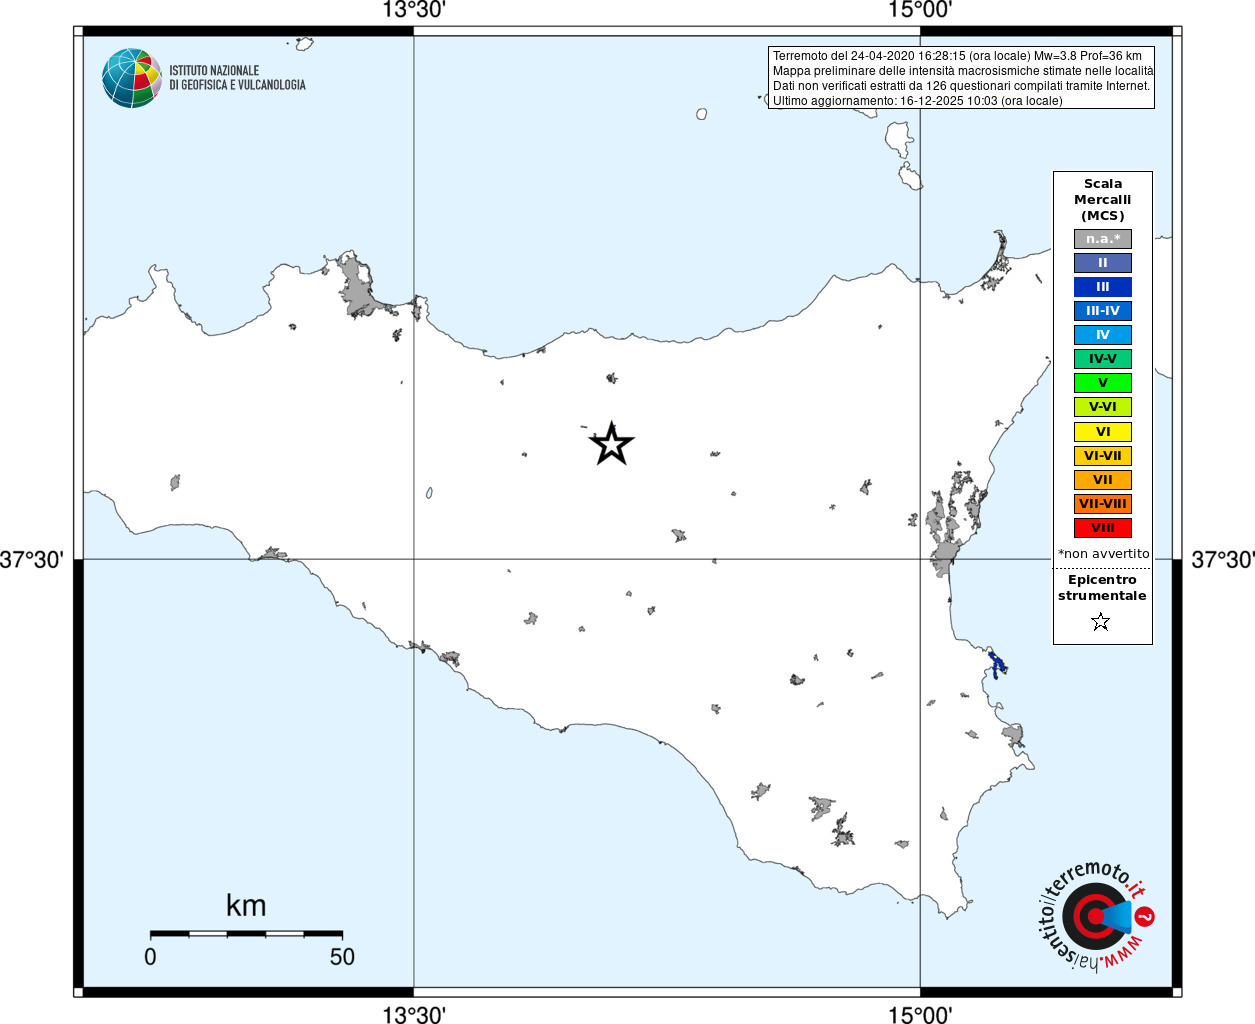This screenshot has height=1024, width=1255.
Task: Click the INGV globe logo
Action: pyautogui.click(x=132, y=78)
